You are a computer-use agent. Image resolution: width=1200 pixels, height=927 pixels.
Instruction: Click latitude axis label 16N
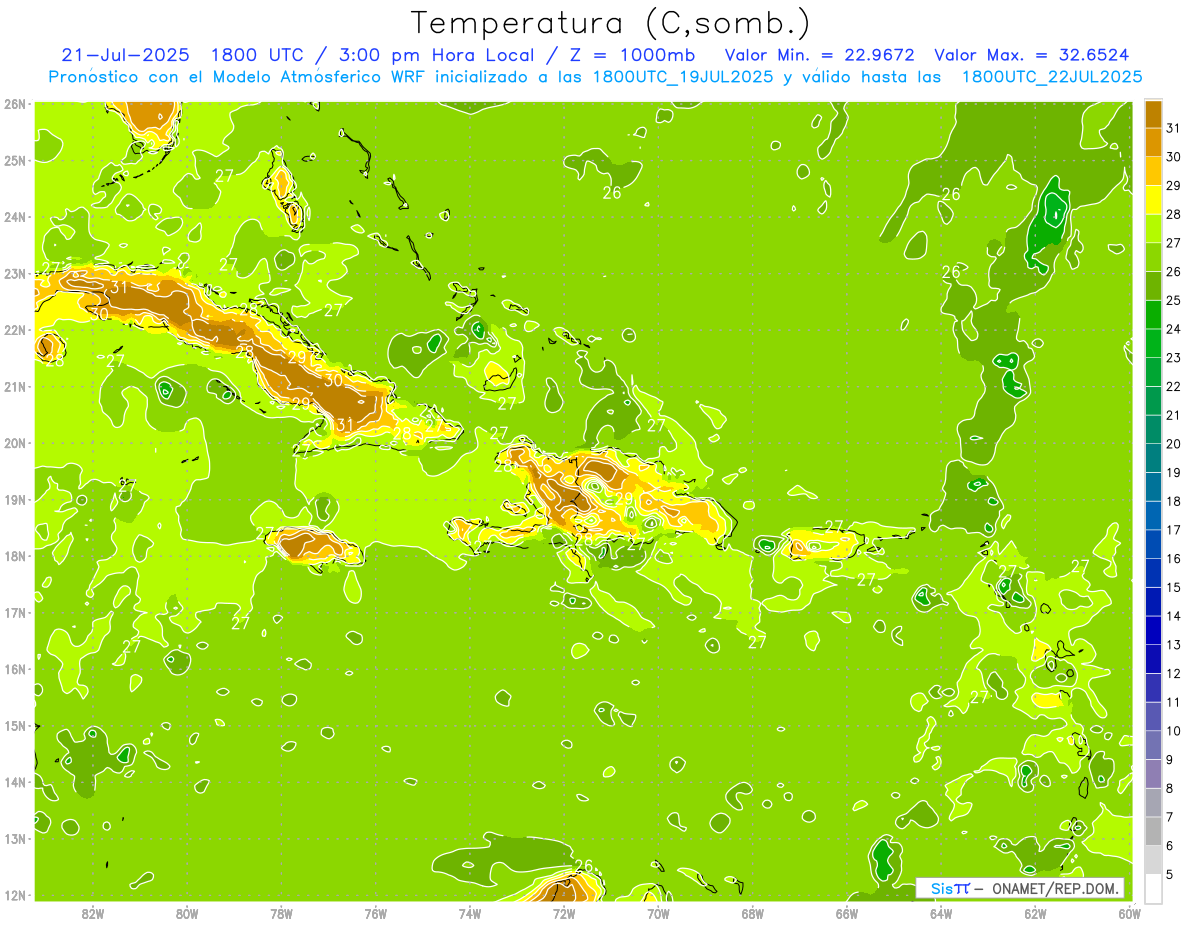15,668
